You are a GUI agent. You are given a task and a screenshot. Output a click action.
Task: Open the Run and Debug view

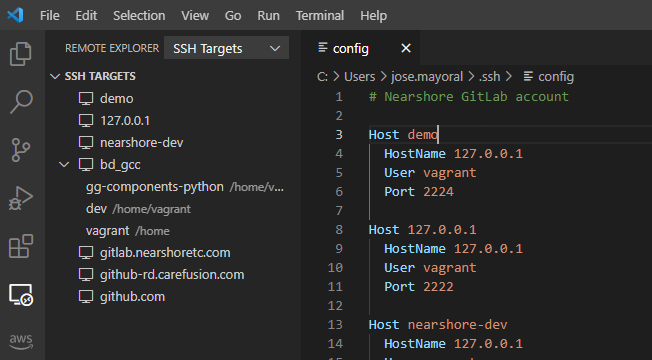(20, 198)
